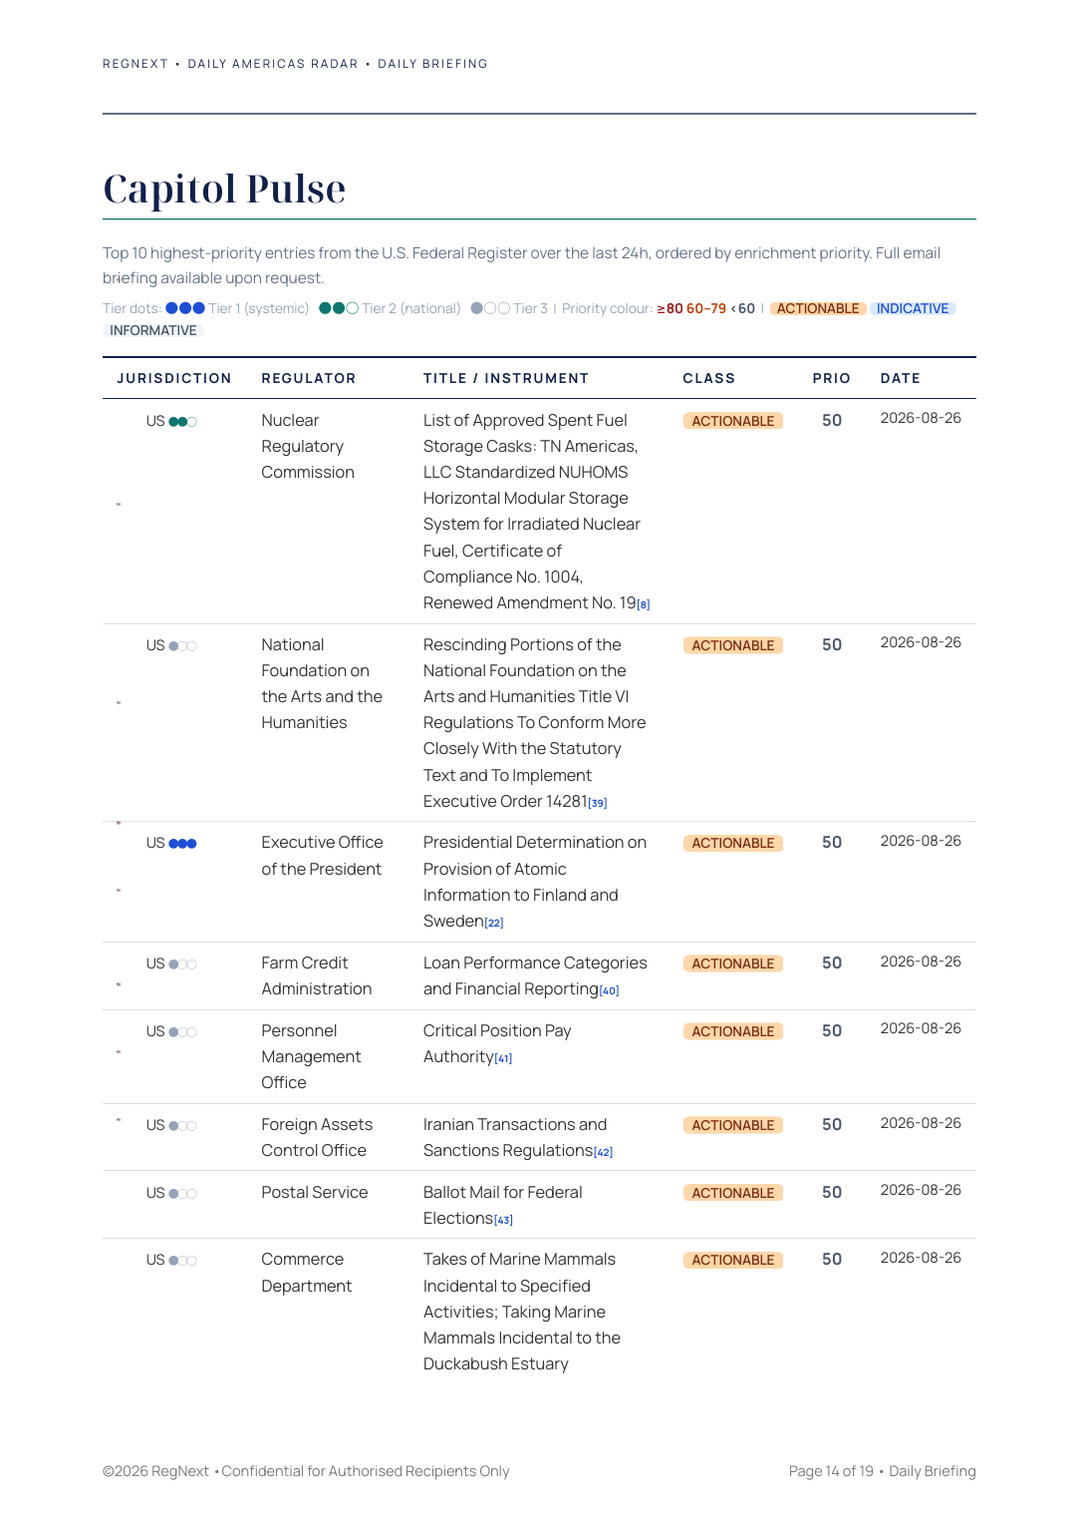Click the TITLE / INSTRUMENT column header
This screenshot has width=1080, height=1528.
506,378
